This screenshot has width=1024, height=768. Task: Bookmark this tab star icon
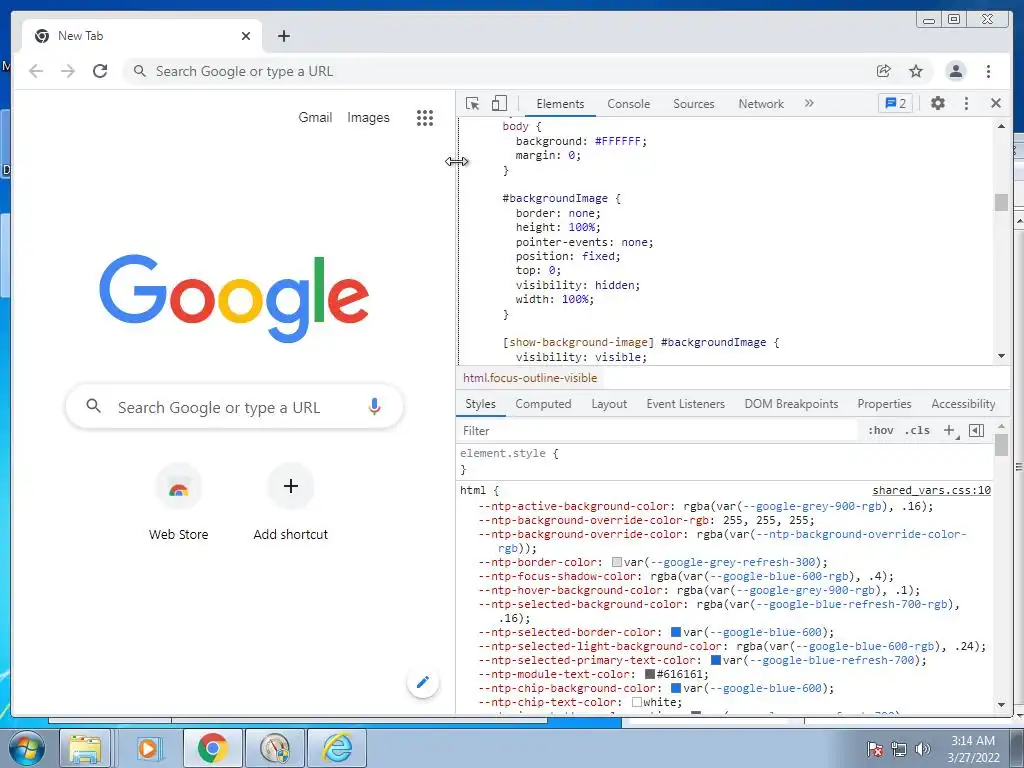(x=916, y=71)
